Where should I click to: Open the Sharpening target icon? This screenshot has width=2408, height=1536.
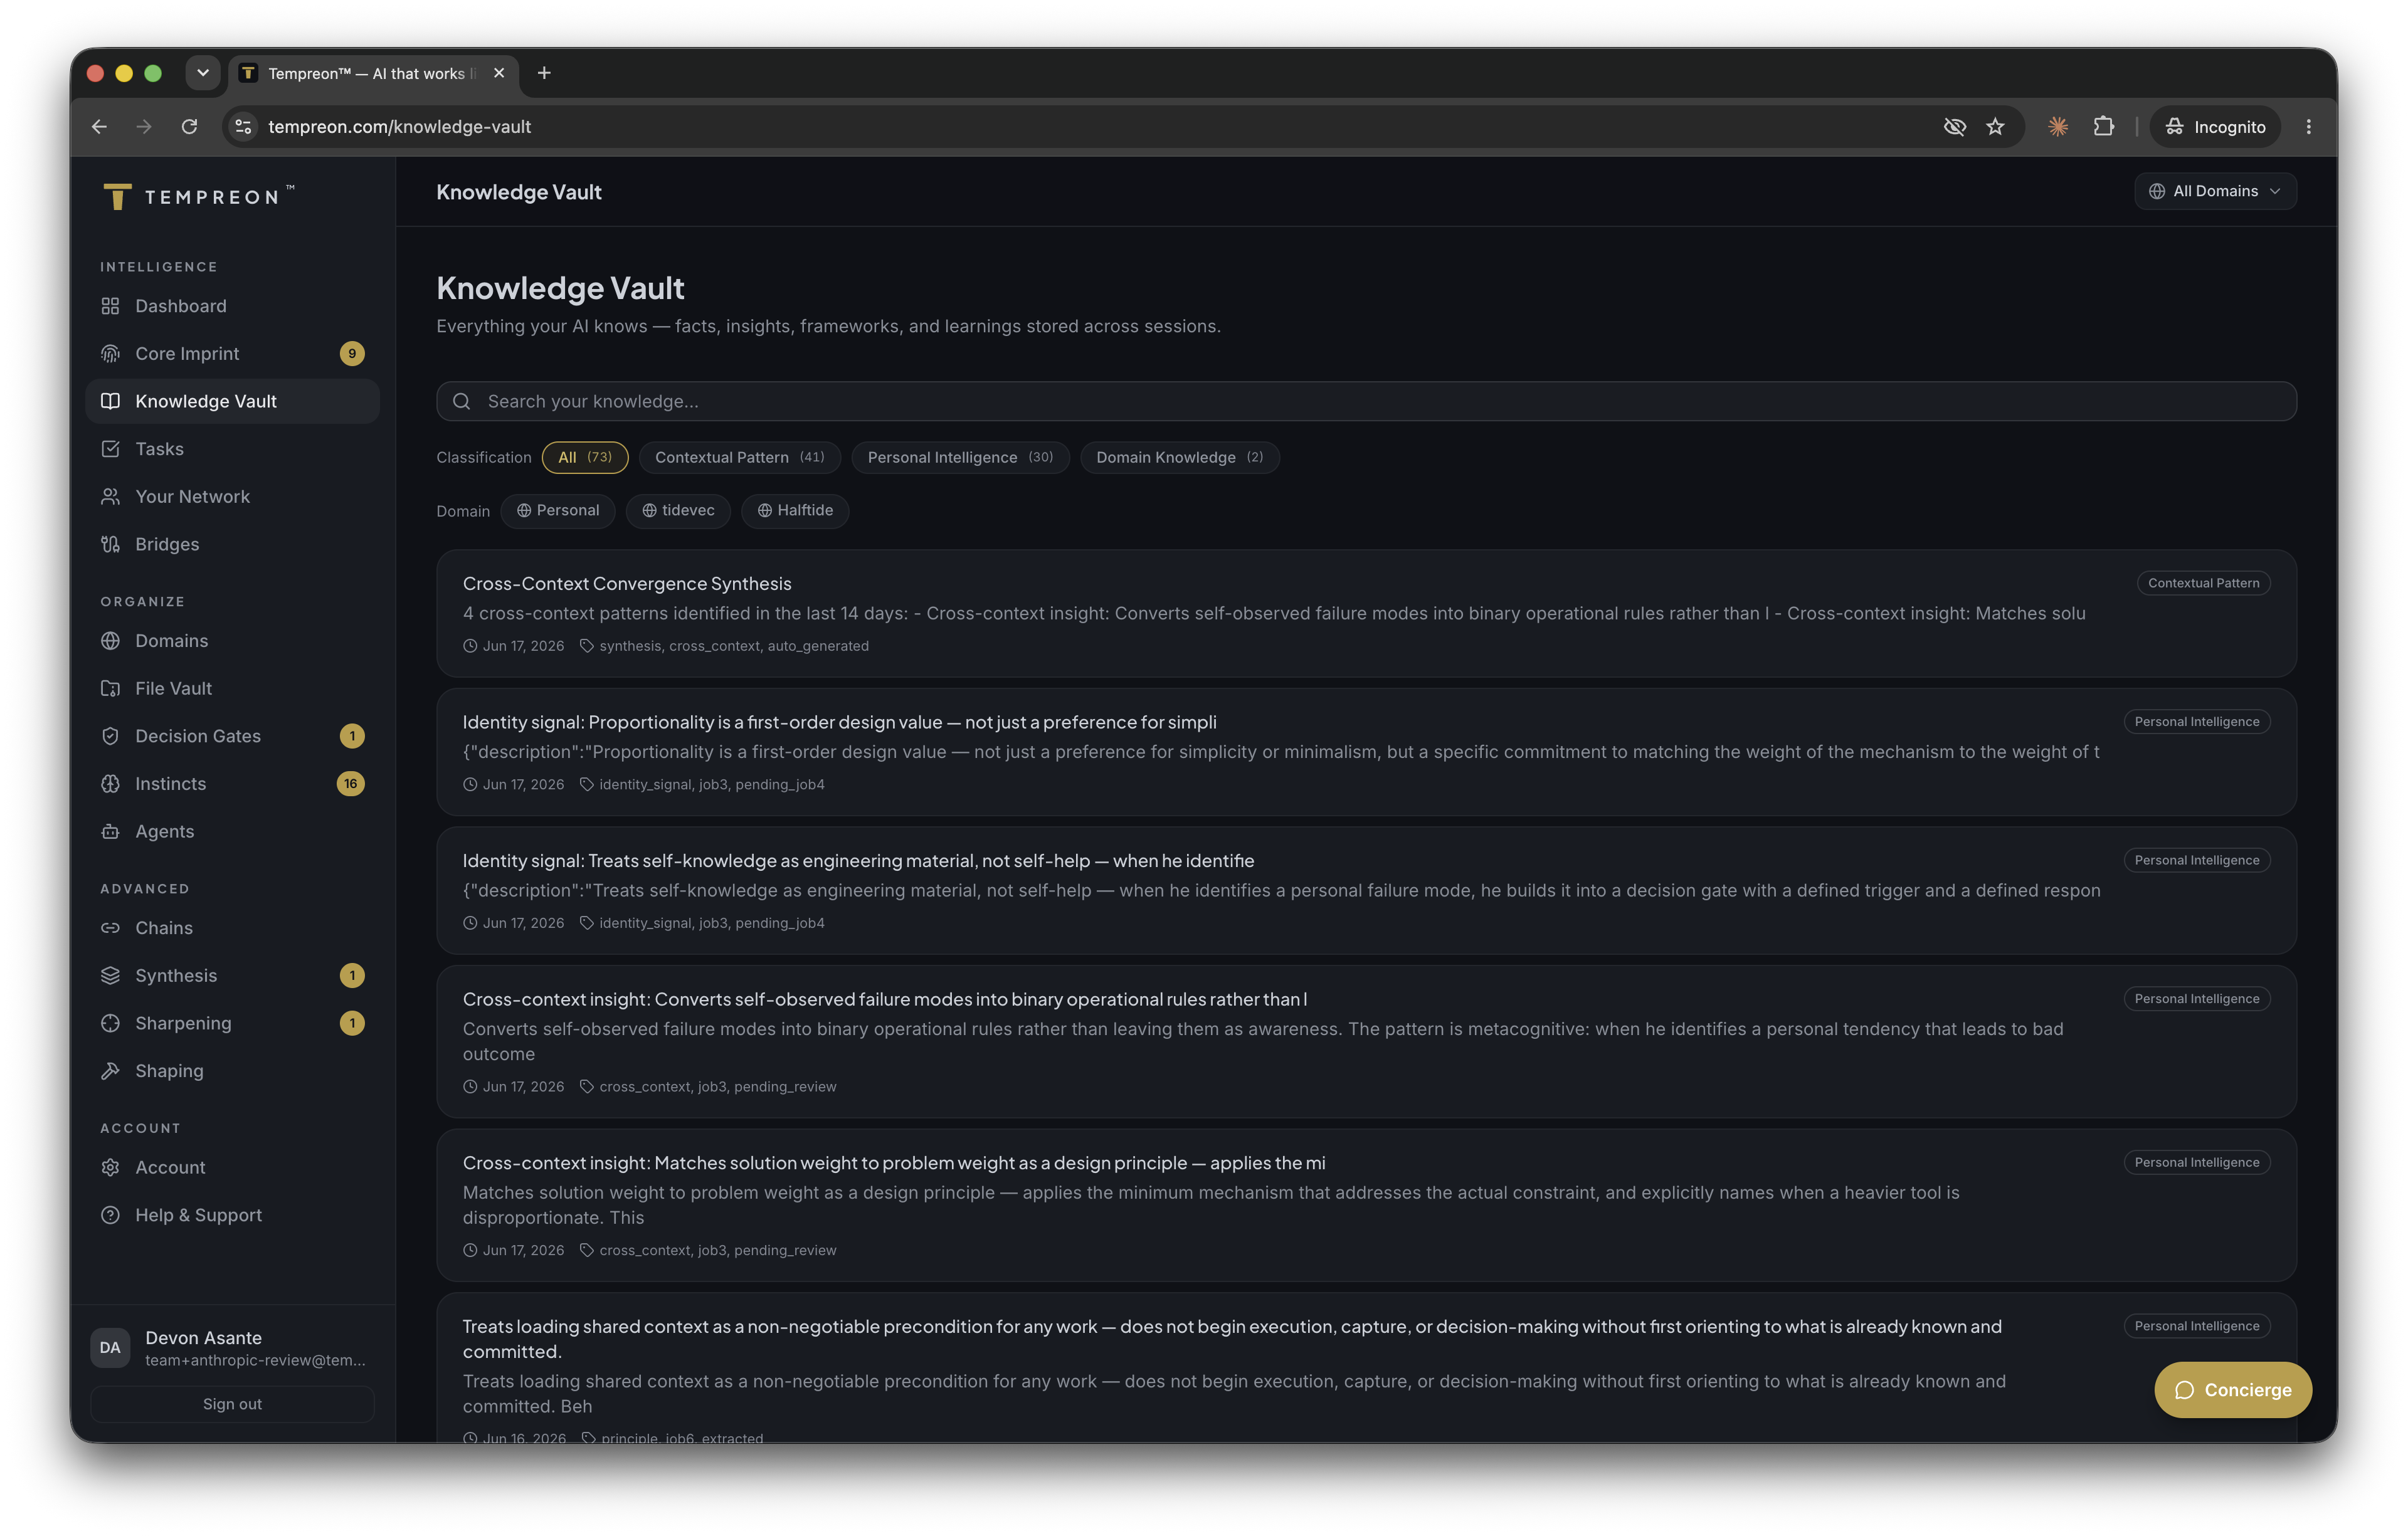[110, 1023]
